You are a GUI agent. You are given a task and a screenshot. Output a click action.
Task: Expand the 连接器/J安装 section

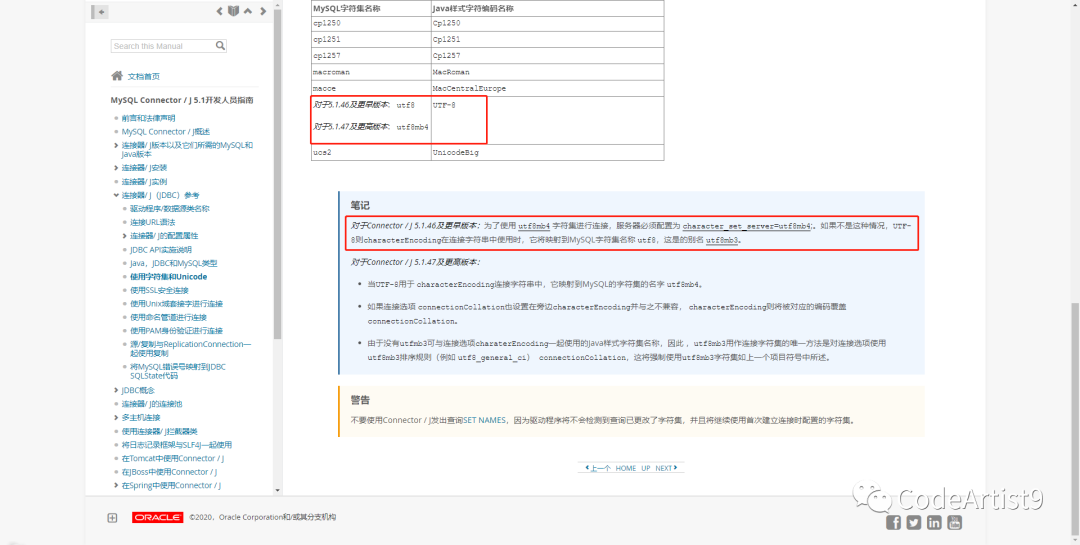(x=116, y=167)
